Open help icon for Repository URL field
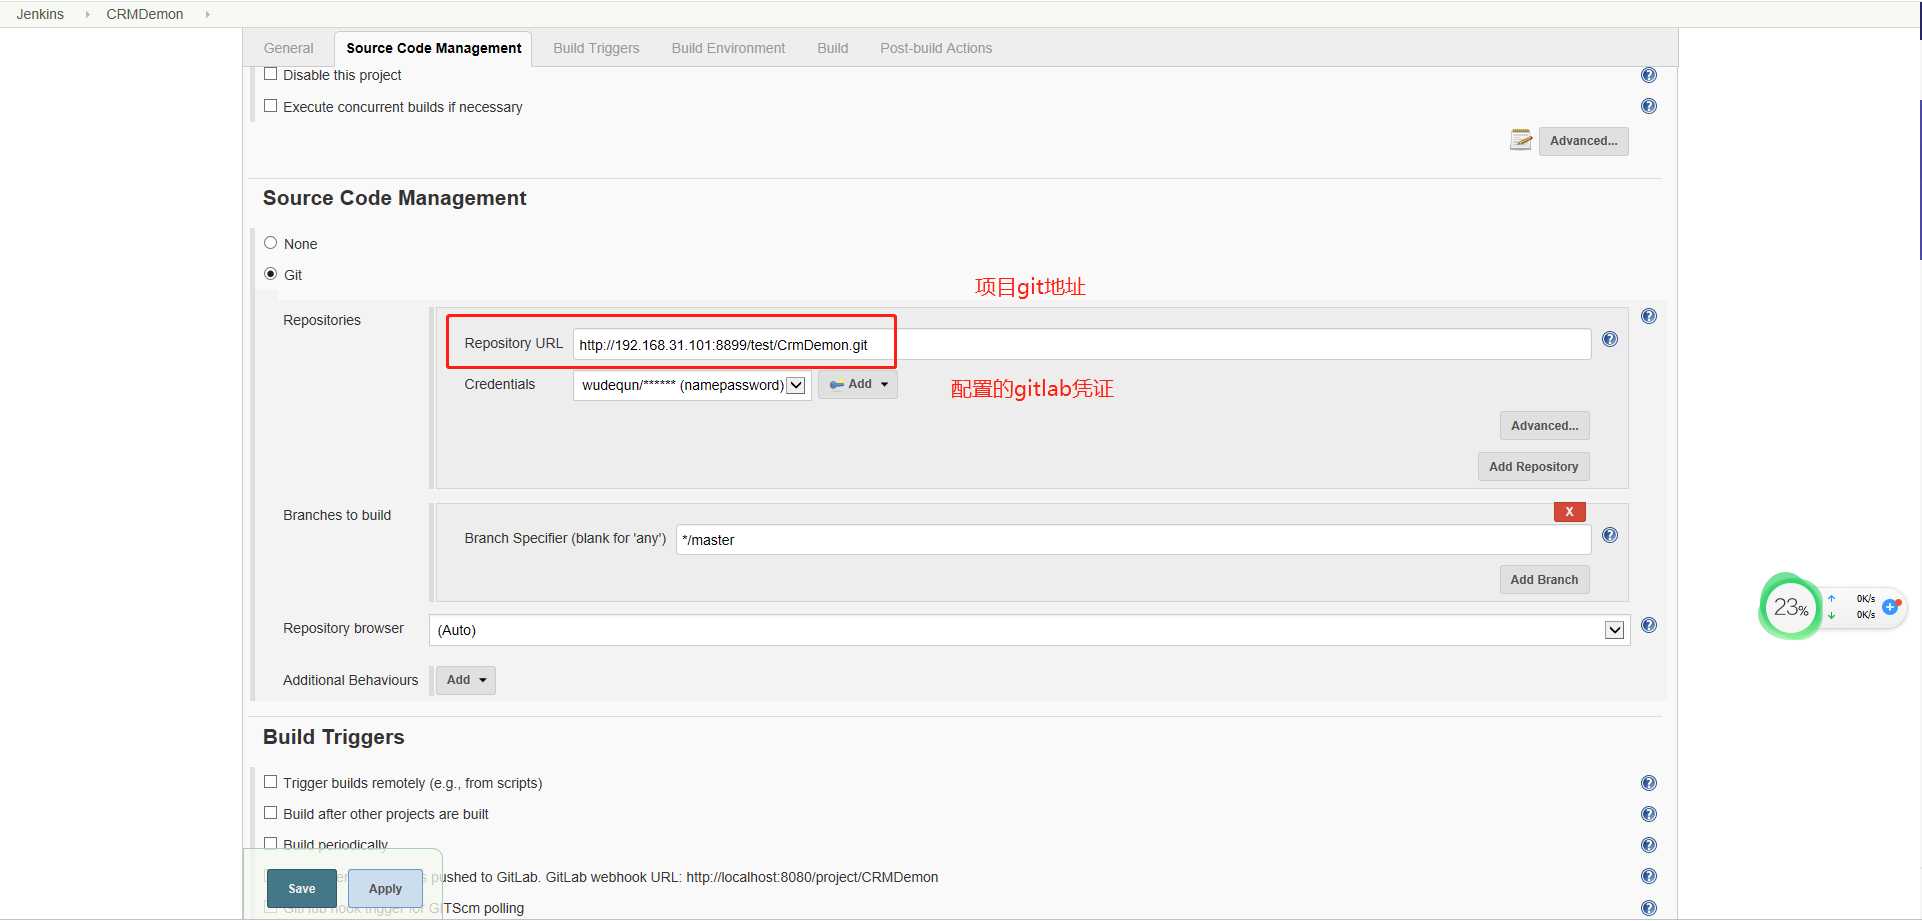This screenshot has width=1922, height=921. (1610, 339)
